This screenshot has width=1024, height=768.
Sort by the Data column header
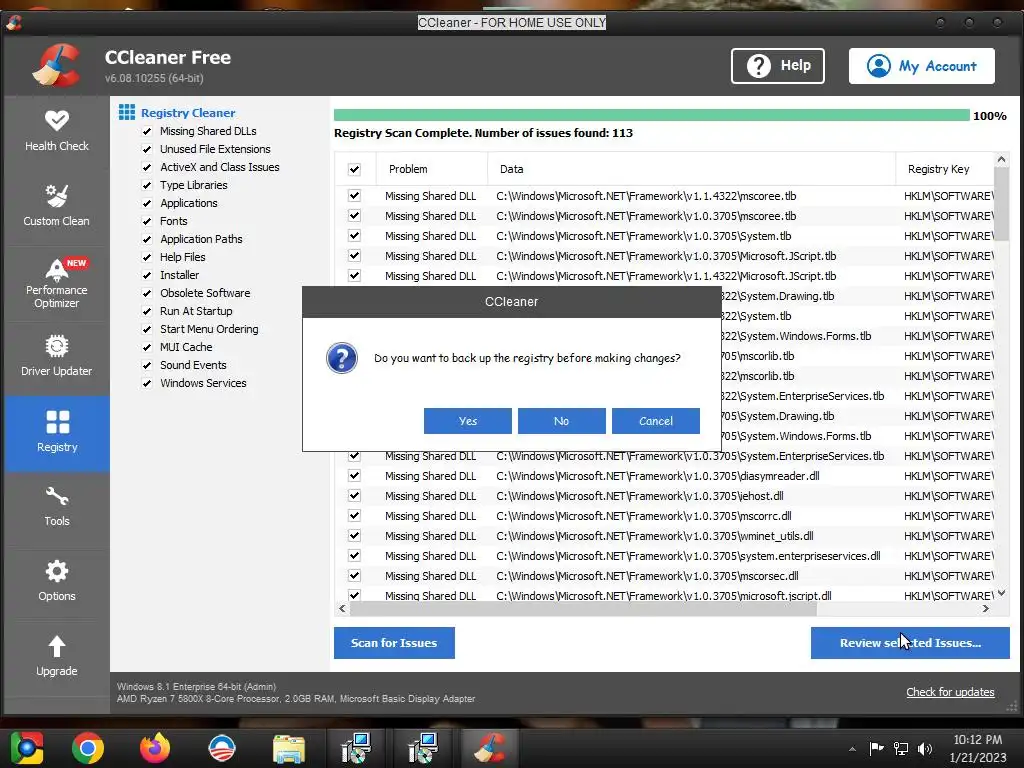691,169
